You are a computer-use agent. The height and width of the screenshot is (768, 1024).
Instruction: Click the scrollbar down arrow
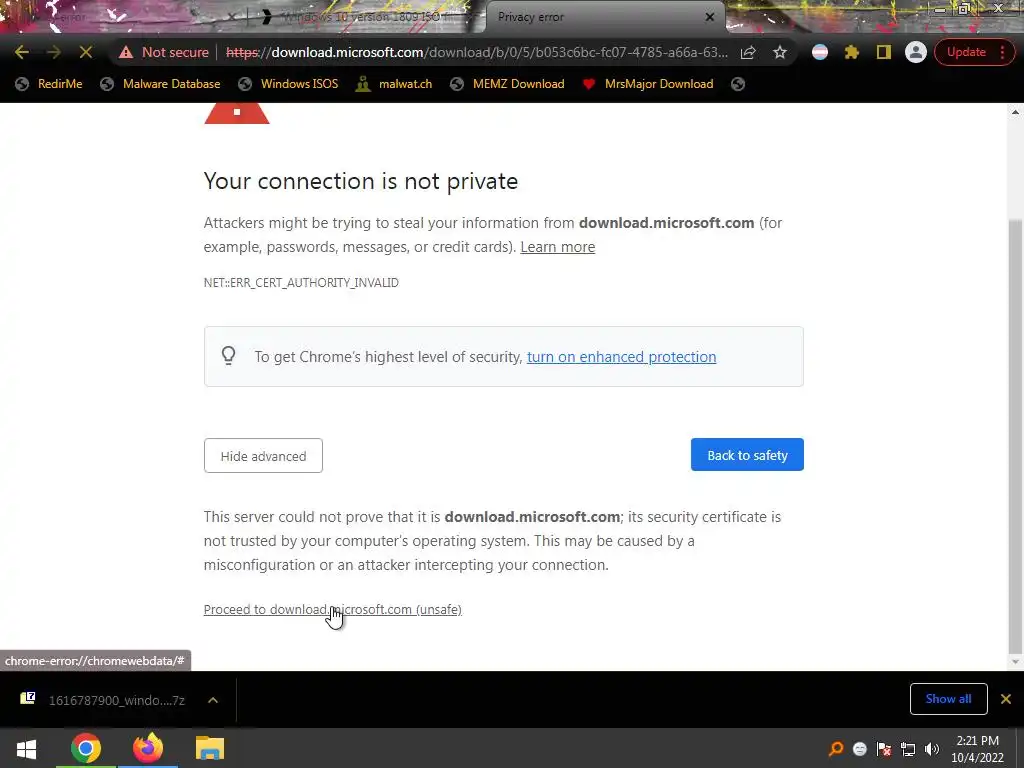tap(1015, 662)
